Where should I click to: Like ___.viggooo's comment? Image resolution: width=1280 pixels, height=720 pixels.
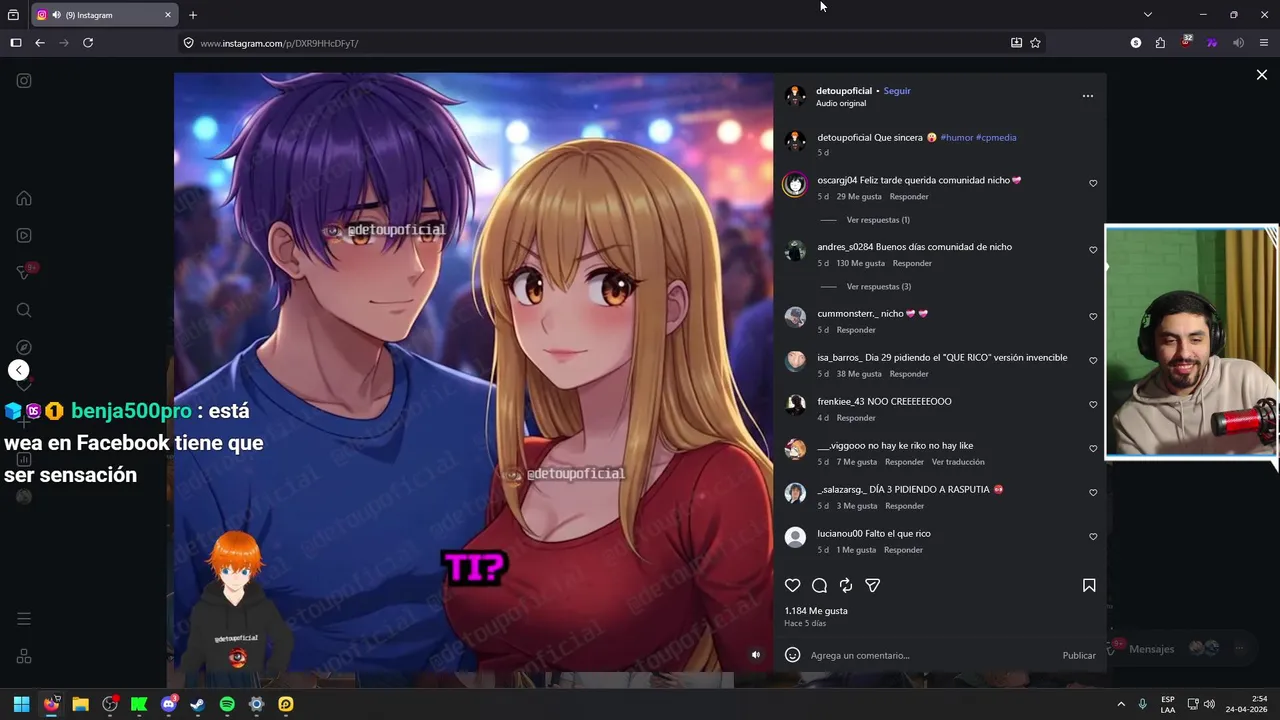(1093, 449)
